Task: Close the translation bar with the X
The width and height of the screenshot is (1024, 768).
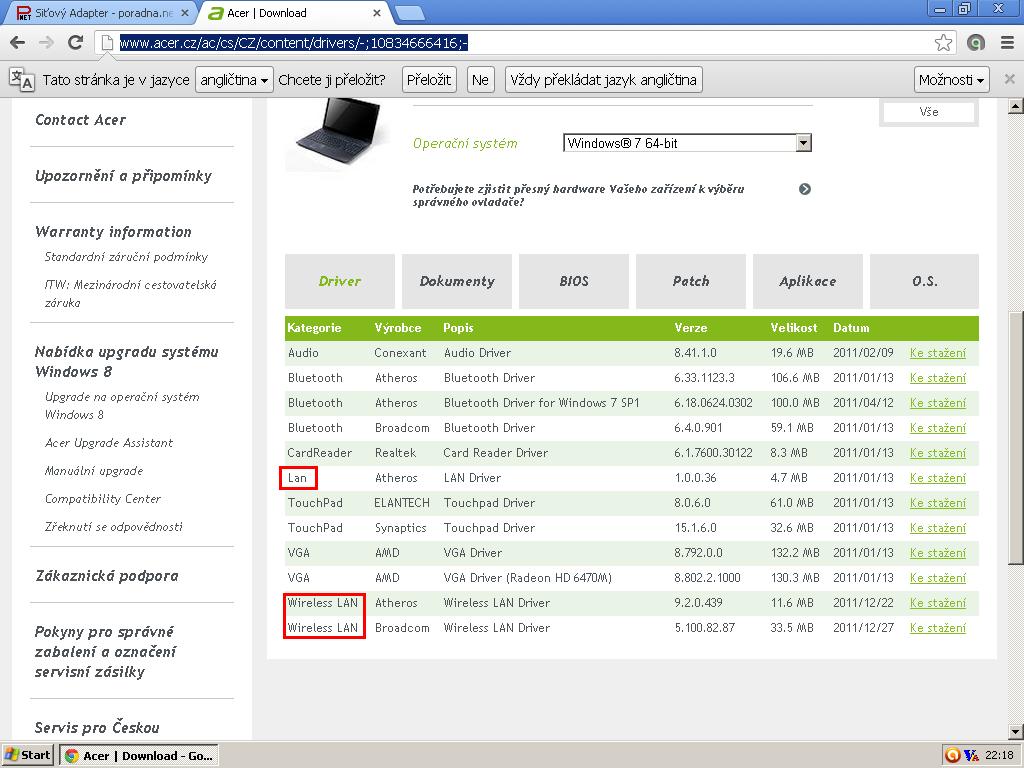Action: pyautogui.click(x=1010, y=79)
